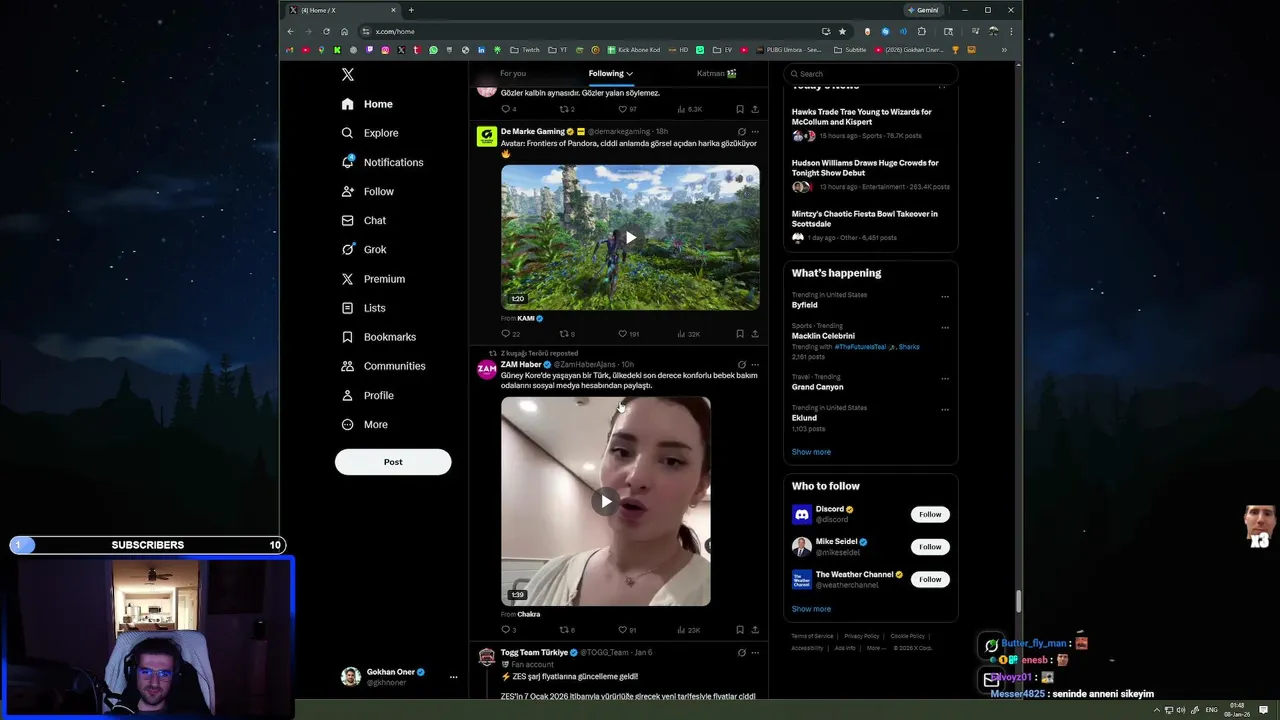This screenshot has width=1280, height=720.
Task: Click the white Post button
Action: 393,462
